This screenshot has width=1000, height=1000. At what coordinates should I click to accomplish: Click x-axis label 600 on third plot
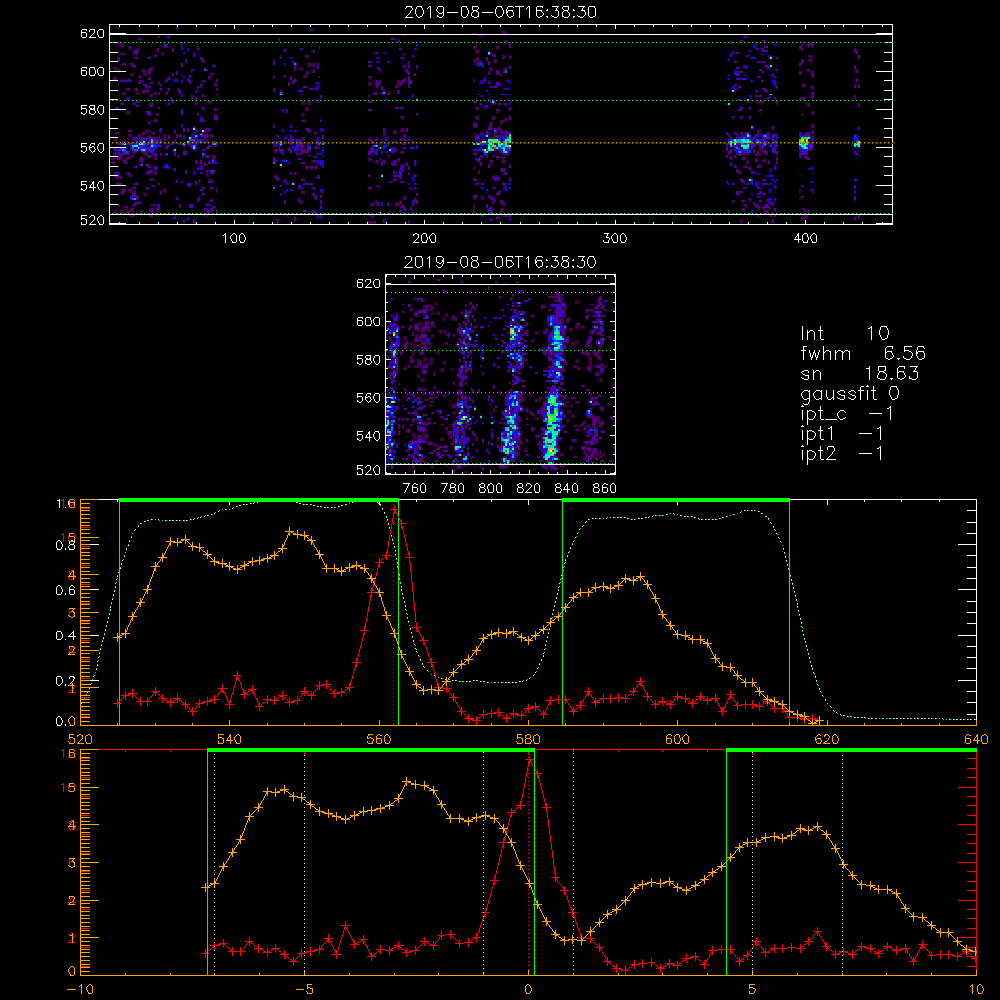[678, 739]
